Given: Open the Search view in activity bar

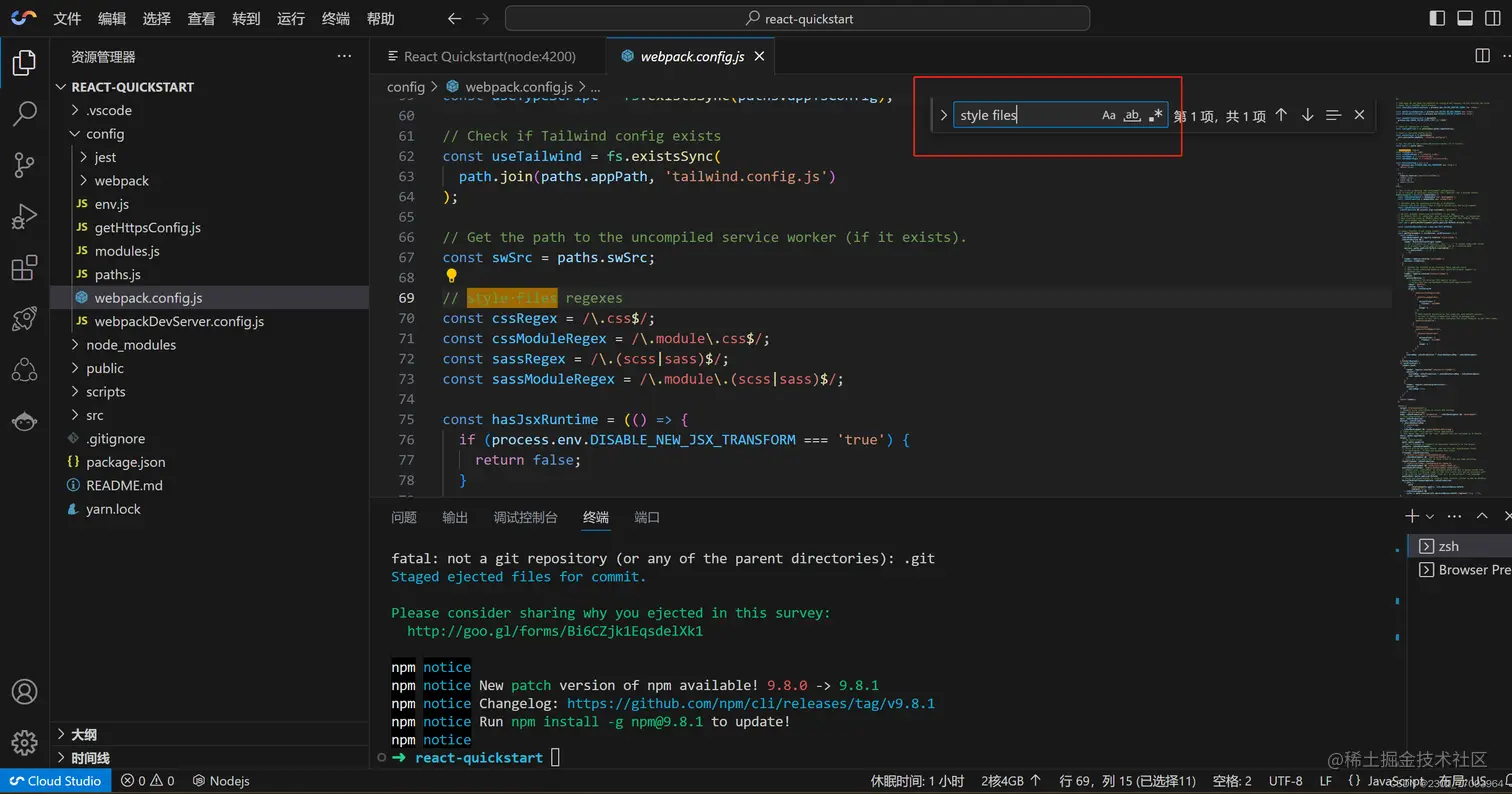Looking at the screenshot, I should (x=24, y=114).
